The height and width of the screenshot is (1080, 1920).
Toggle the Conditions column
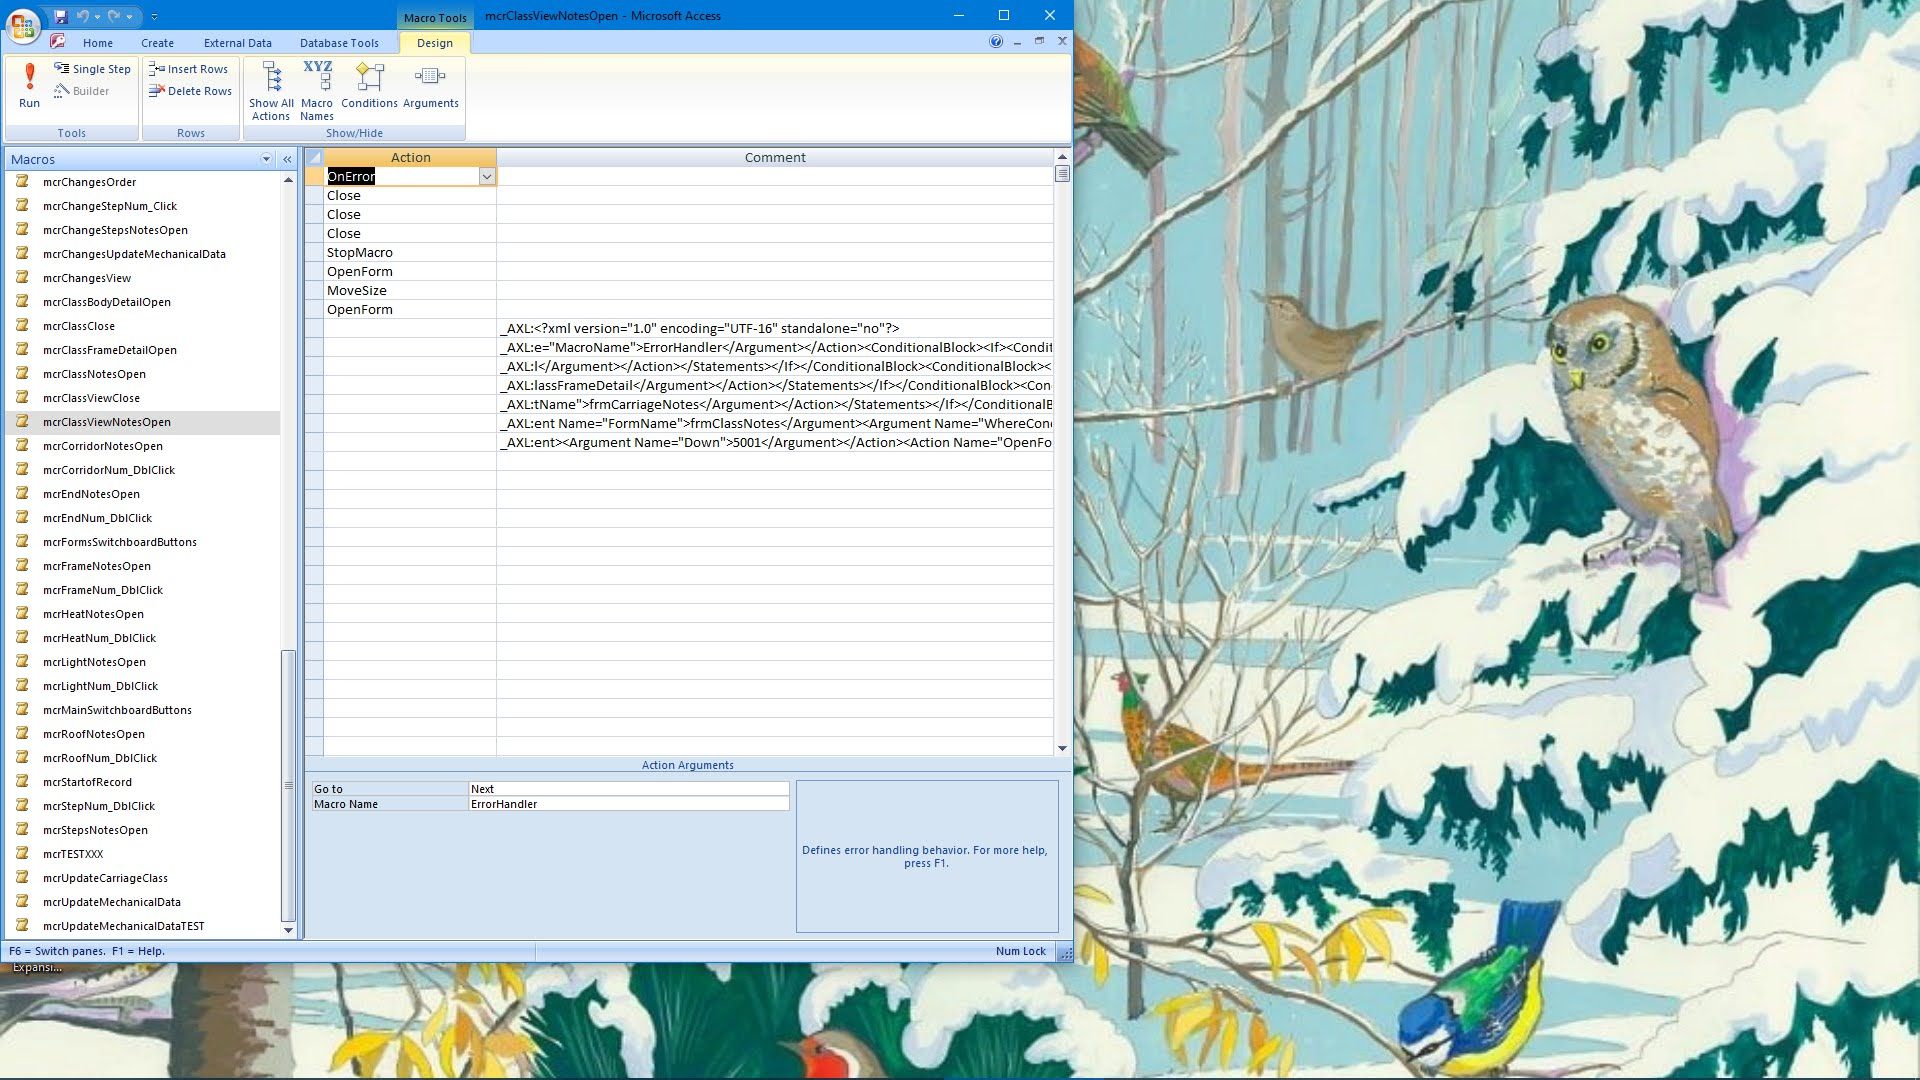click(369, 87)
